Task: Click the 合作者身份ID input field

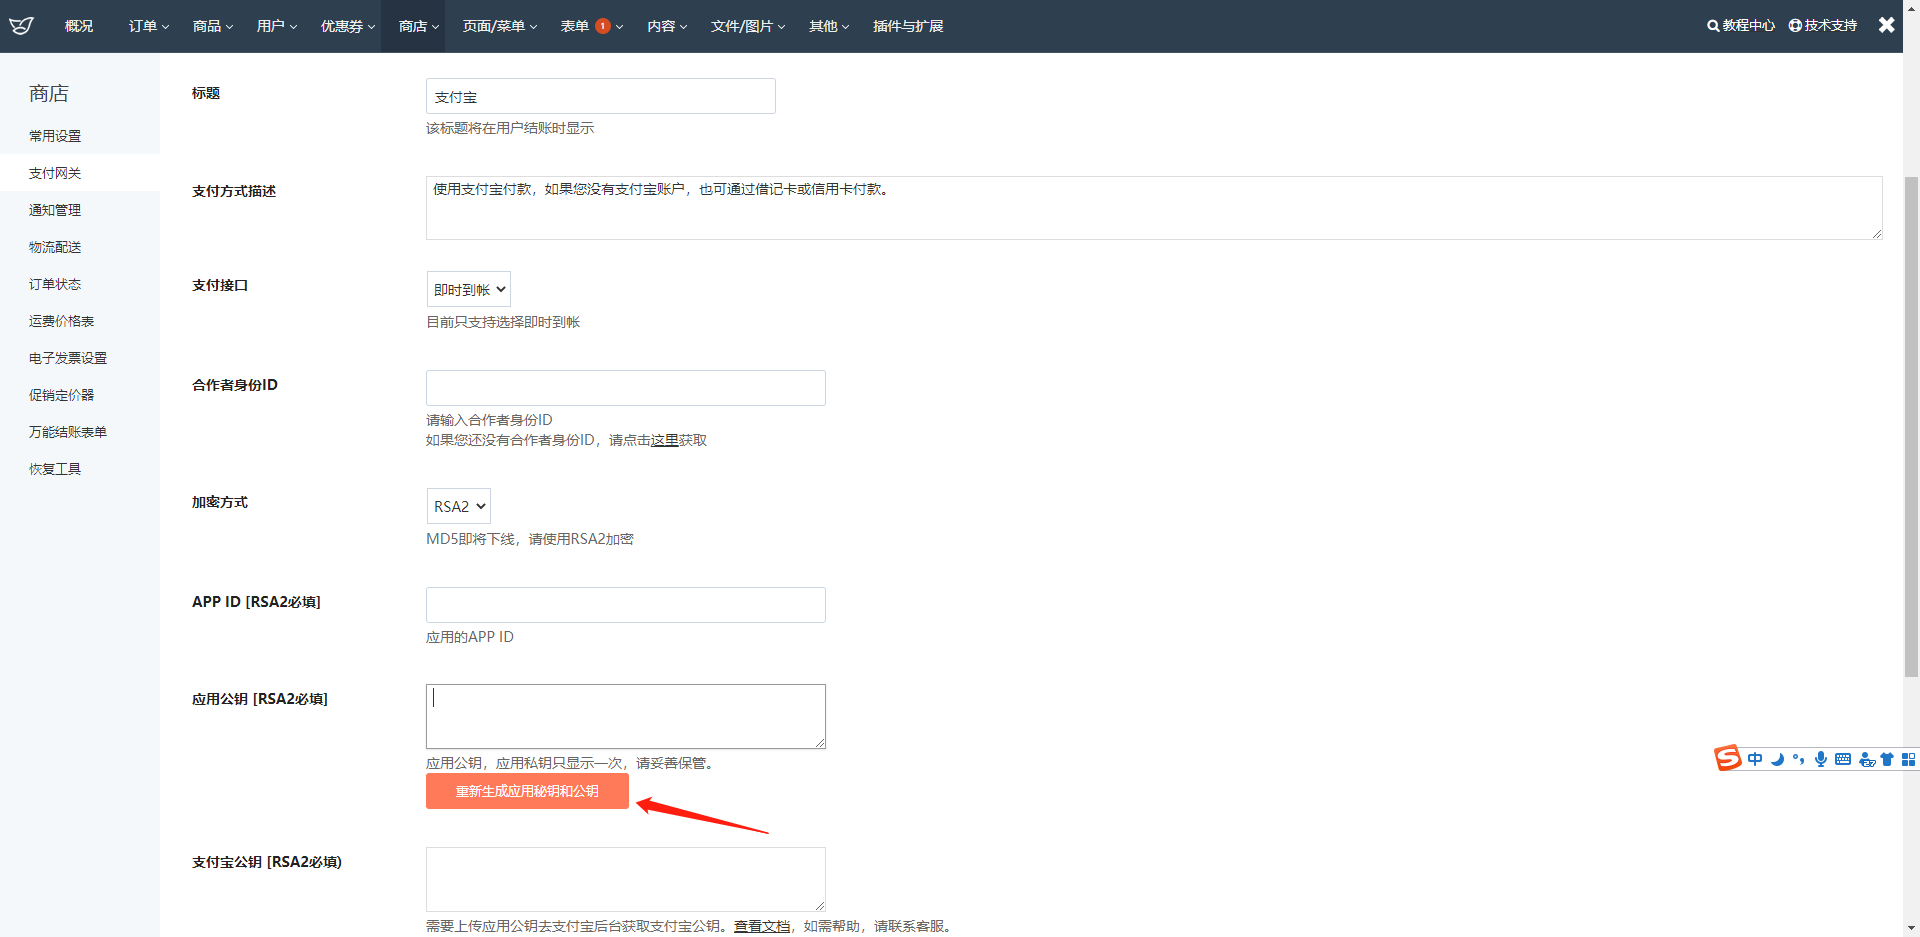Action: point(625,388)
